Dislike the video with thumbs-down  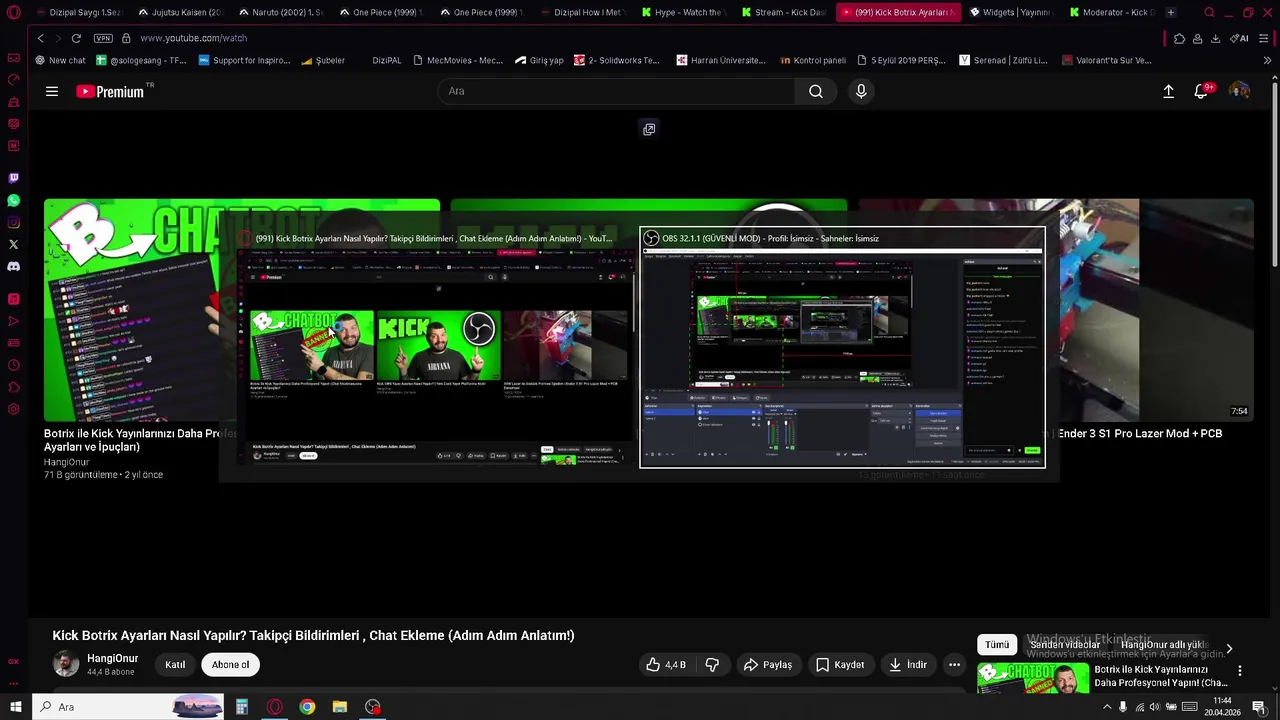(712, 664)
